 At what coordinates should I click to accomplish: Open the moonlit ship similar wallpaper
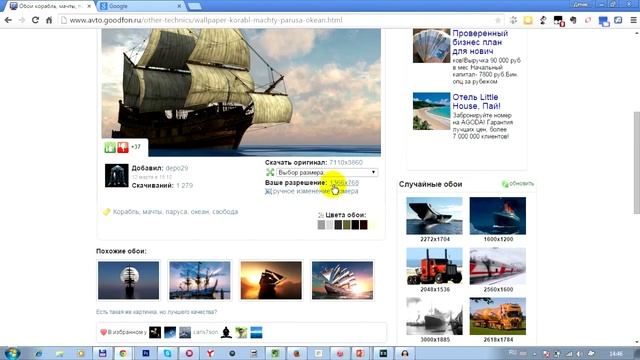tap(129, 280)
